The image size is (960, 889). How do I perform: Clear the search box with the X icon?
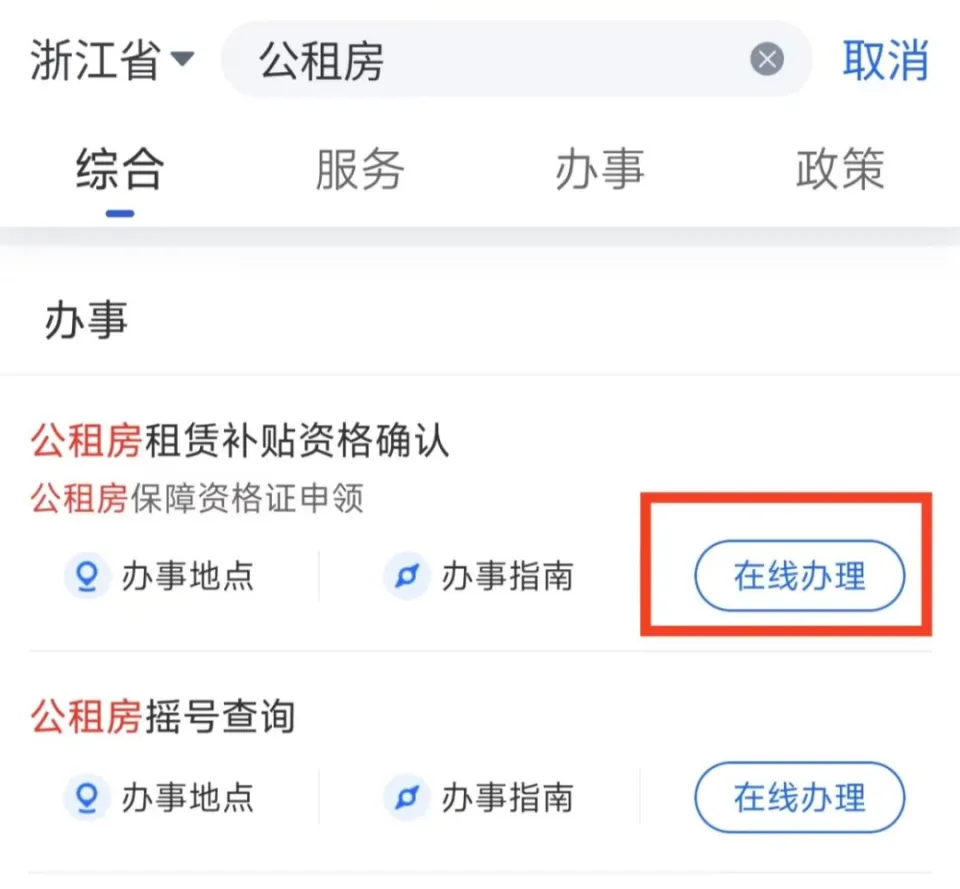[766, 61]
